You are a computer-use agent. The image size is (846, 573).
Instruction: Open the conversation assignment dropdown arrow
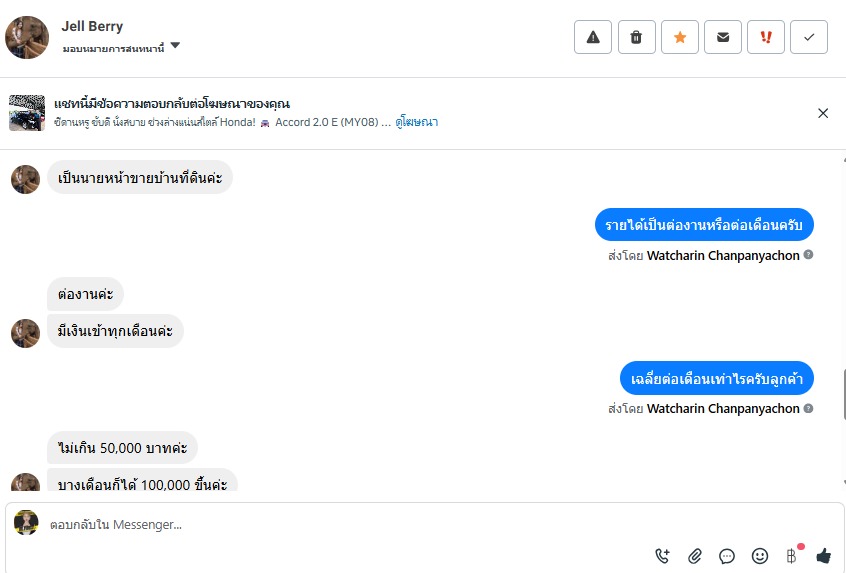[175, 46]
